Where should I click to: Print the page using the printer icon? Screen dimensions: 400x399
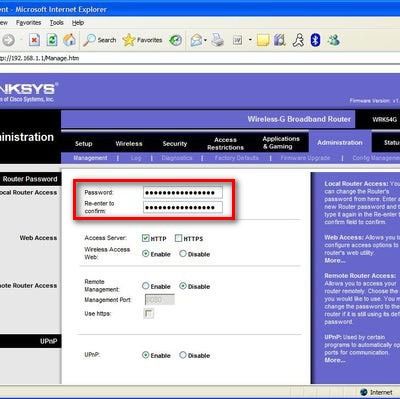pos(218,40)
